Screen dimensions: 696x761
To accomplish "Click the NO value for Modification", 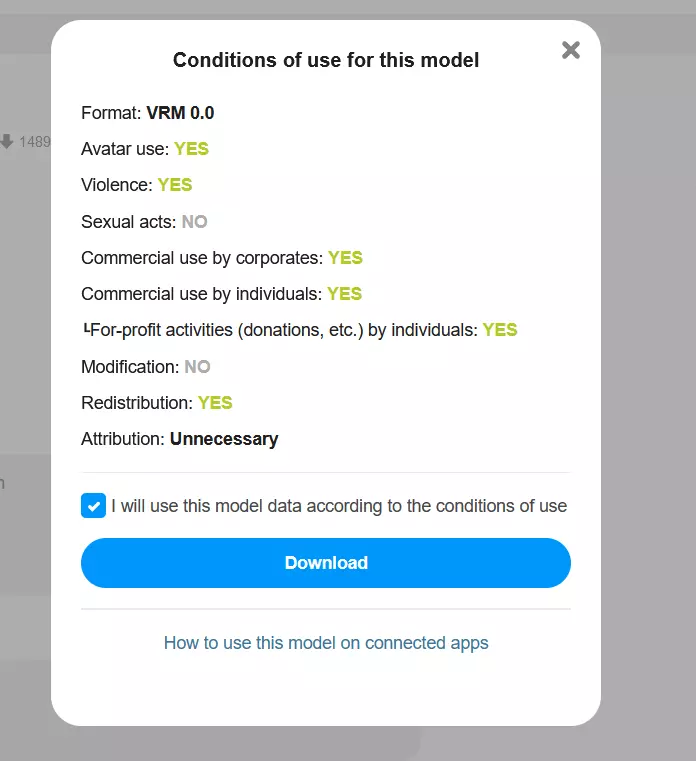I will pos(197,367).
